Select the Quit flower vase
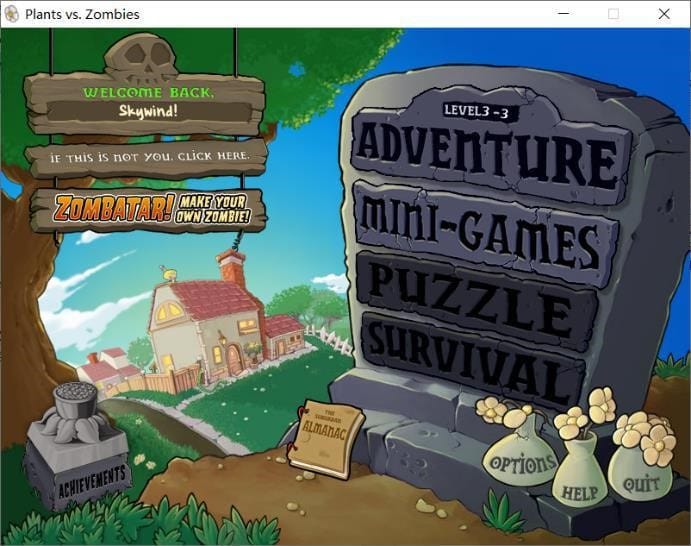The width and height of the screenshot is (691, 546). [640, 472]
